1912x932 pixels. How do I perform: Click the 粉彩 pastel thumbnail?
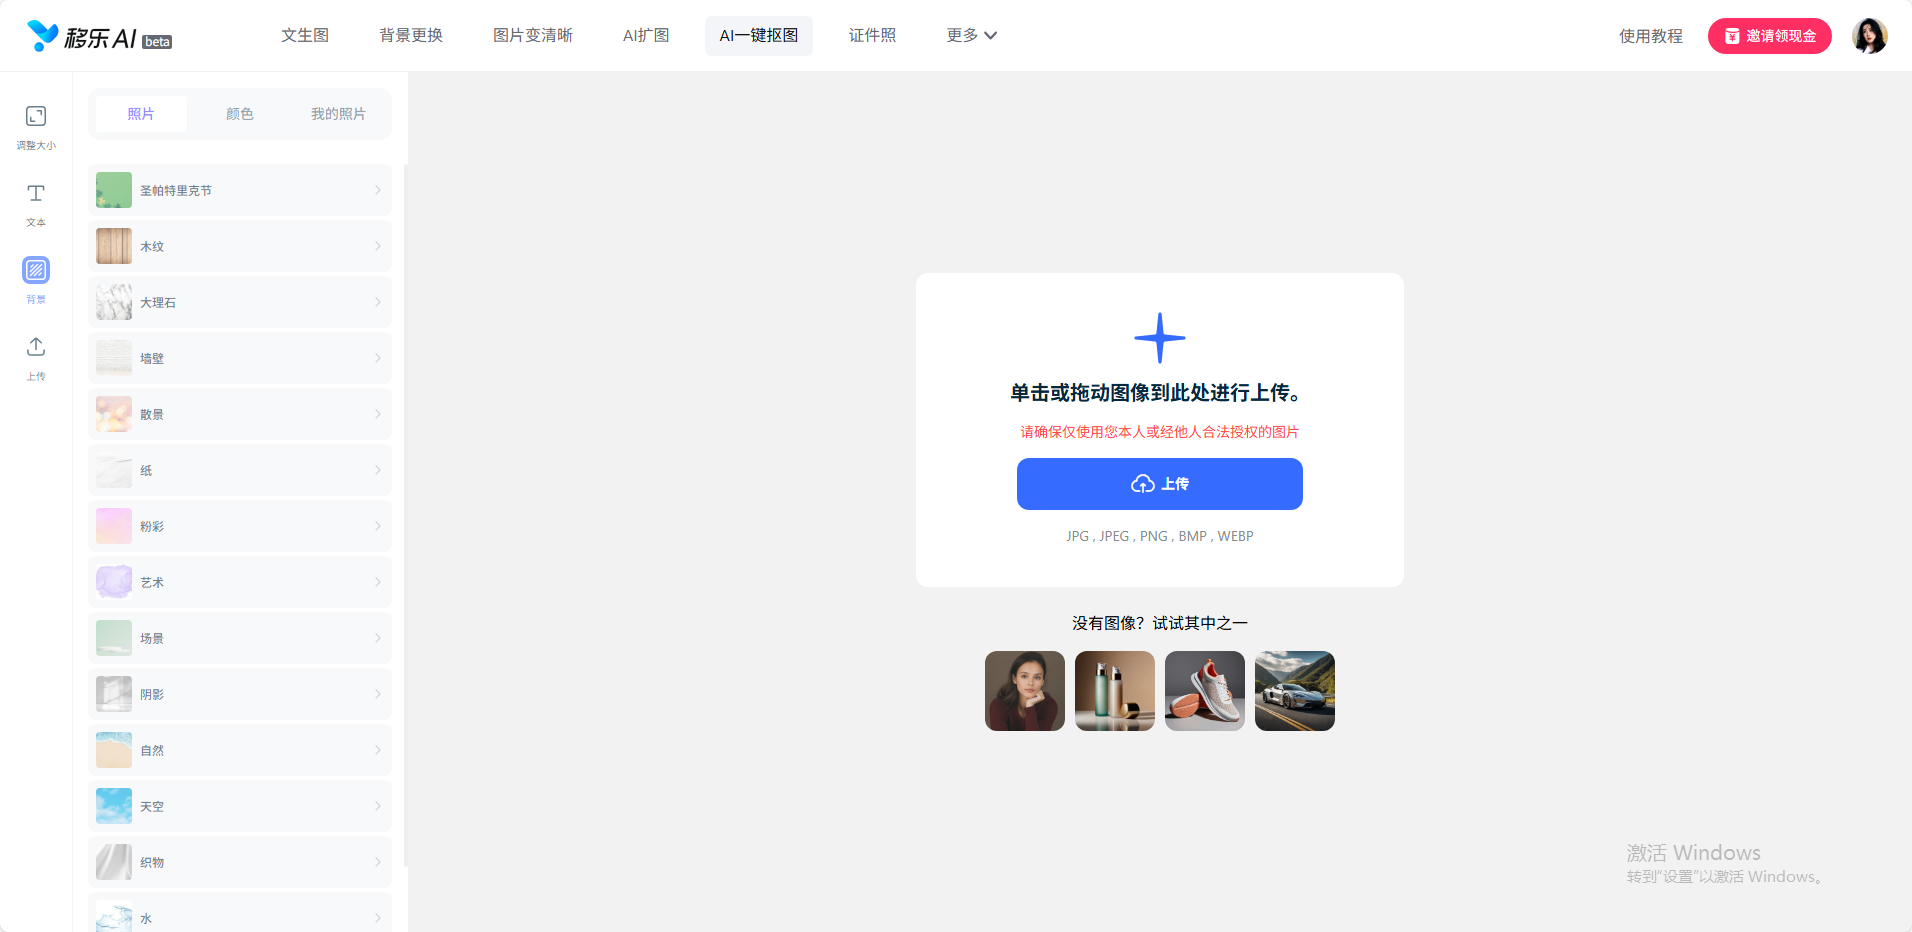(114, 526)
